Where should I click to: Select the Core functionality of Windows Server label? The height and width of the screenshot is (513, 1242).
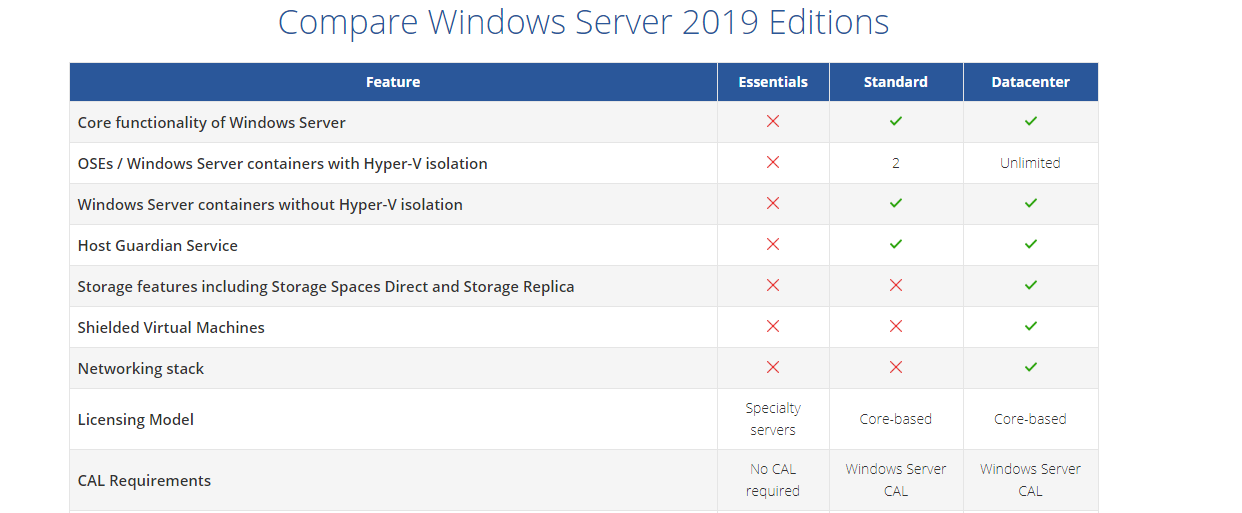(x=212, y=122)
